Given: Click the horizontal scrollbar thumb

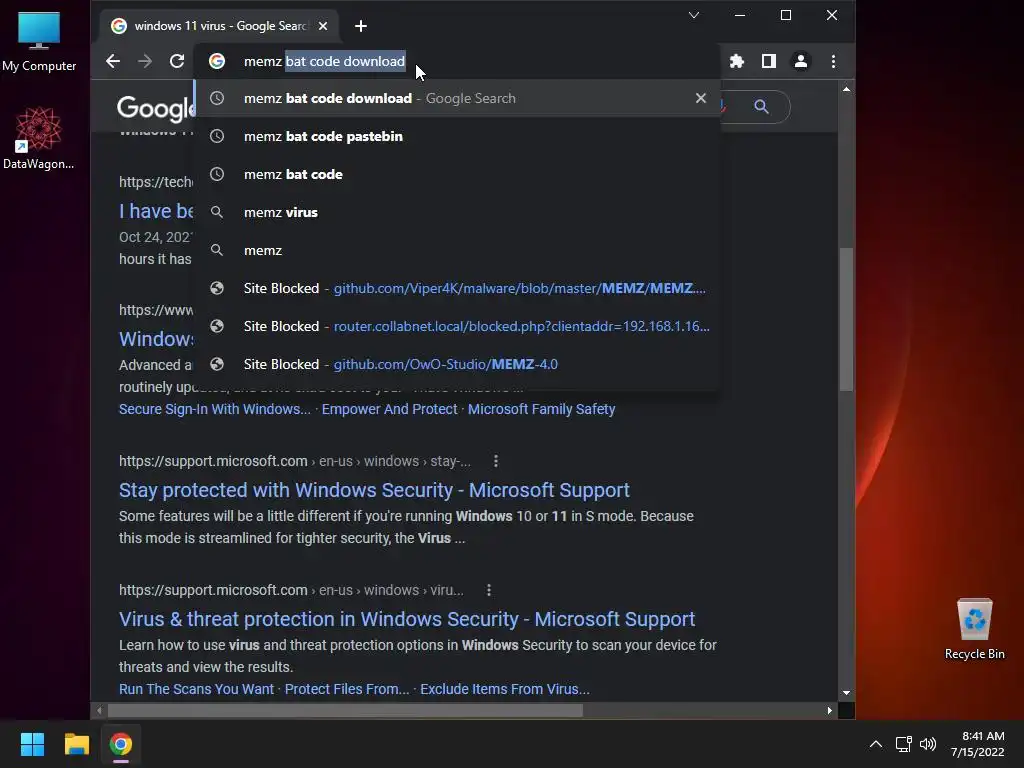Looking at the screenshot, I should 345,711.
